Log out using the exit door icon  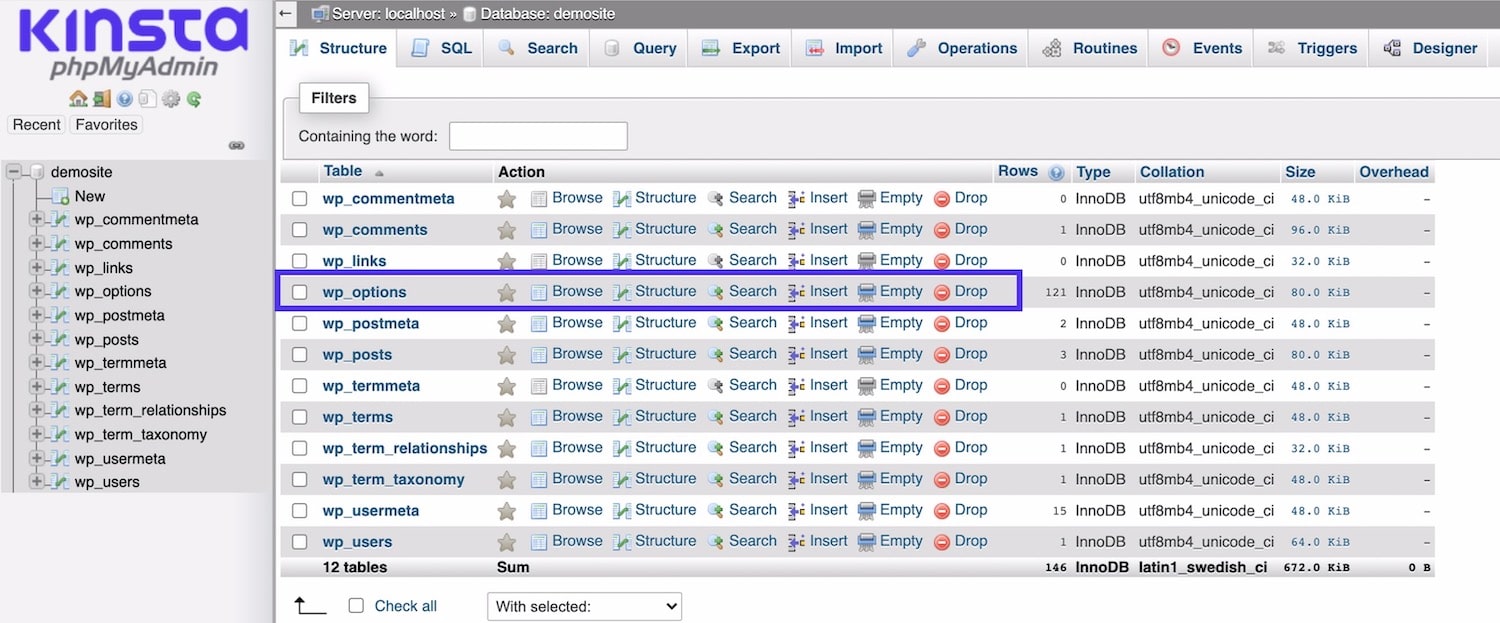click(101, 99)
